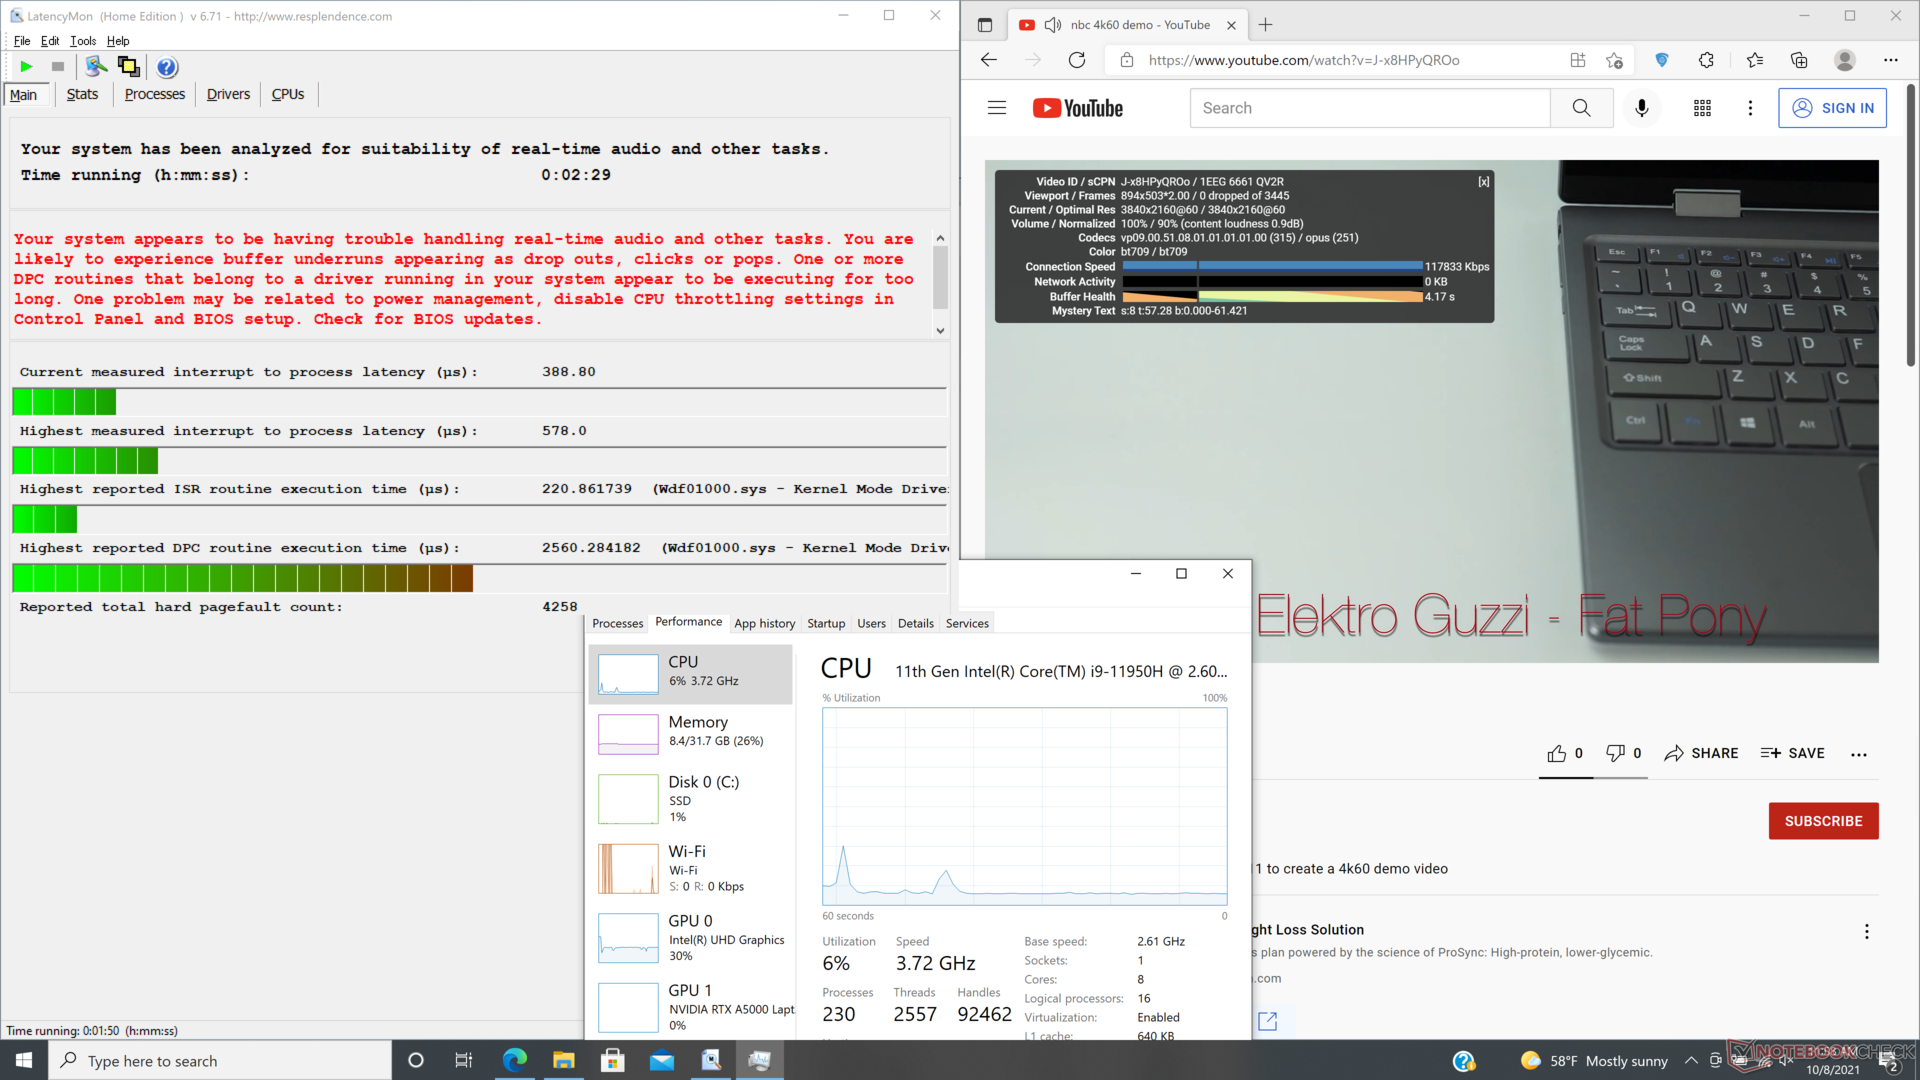Mute tab via the speaker icon
Screen dimensions: 1920x1080
pyautogui.click(x=1052, y=25)
